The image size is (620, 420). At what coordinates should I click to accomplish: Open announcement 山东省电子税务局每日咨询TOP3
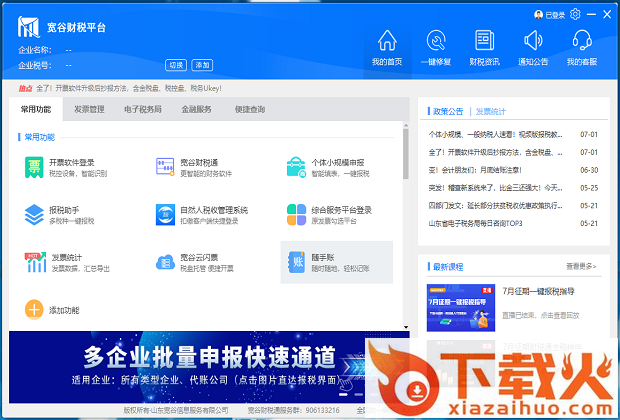pyautogui.click(x=475, y=223)
